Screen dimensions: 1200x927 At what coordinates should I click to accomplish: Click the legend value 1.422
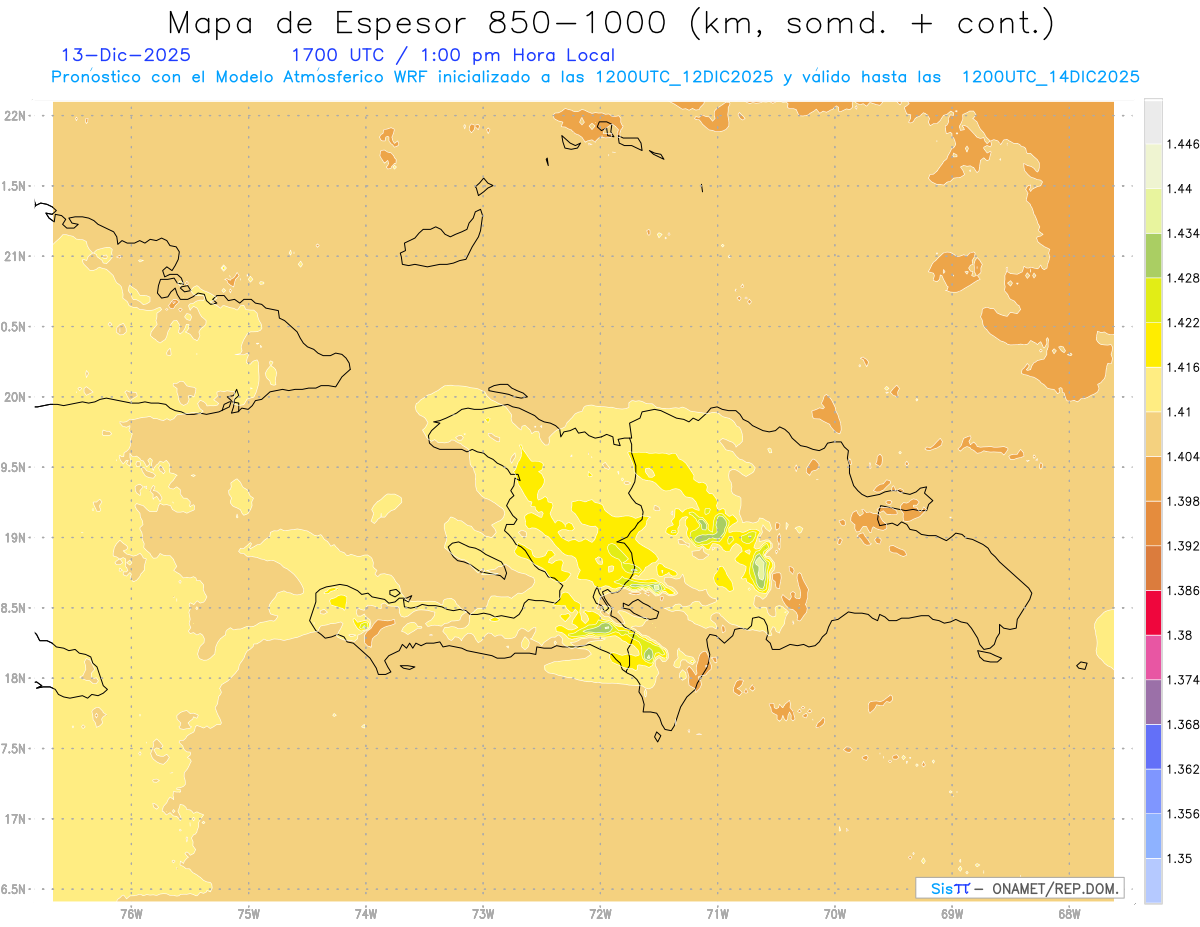pos(1182,322)
